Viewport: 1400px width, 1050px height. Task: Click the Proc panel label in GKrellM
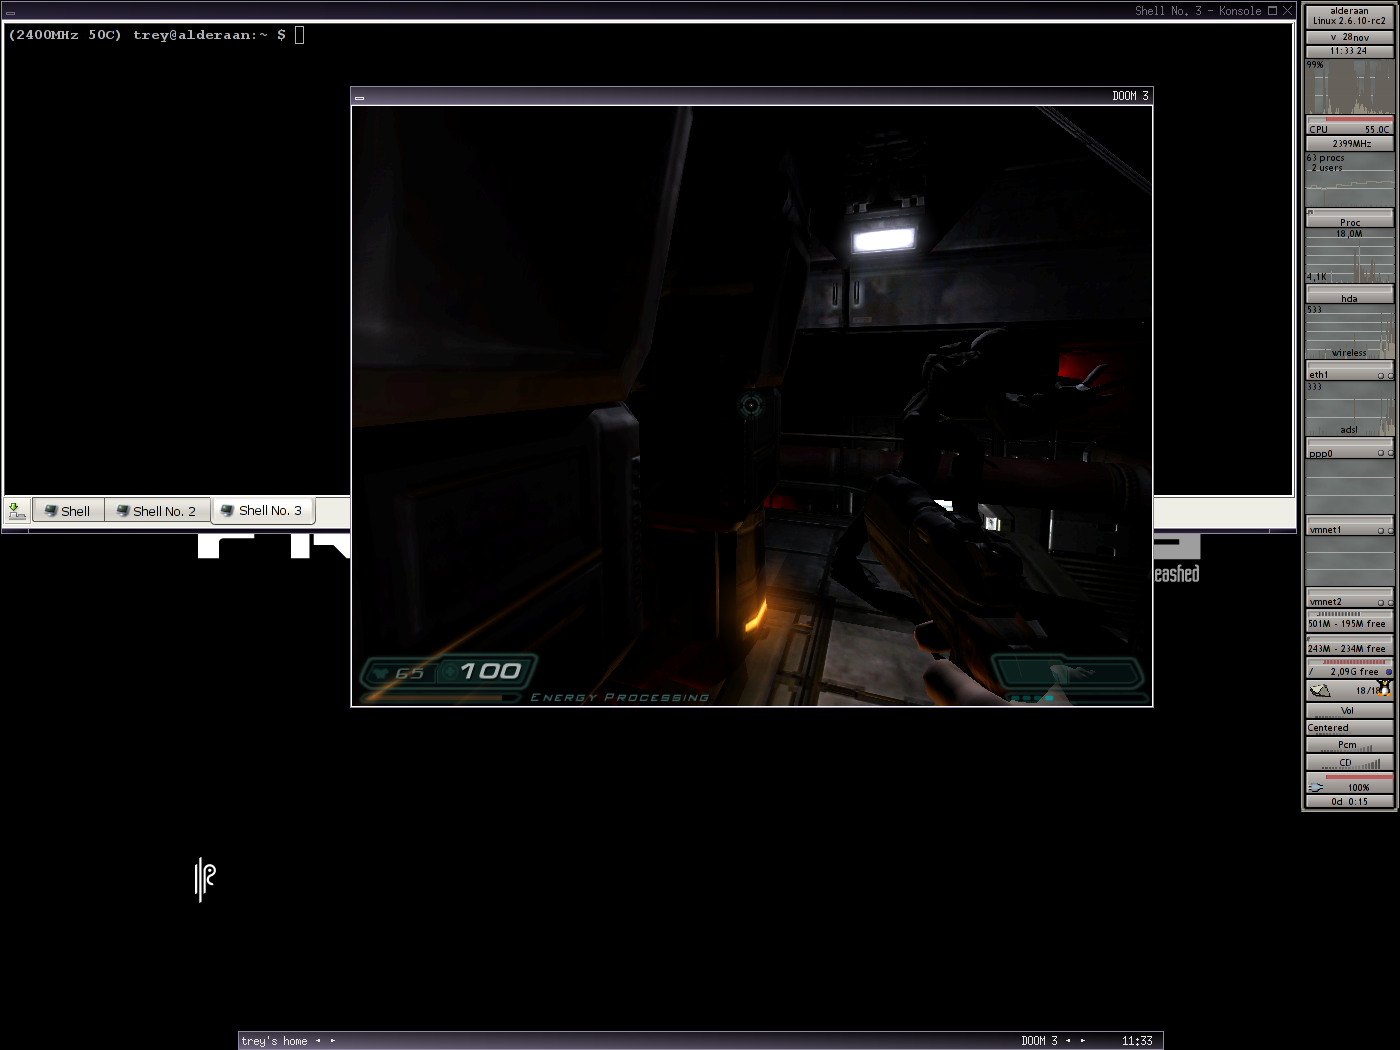click(x=1349, y=220)
